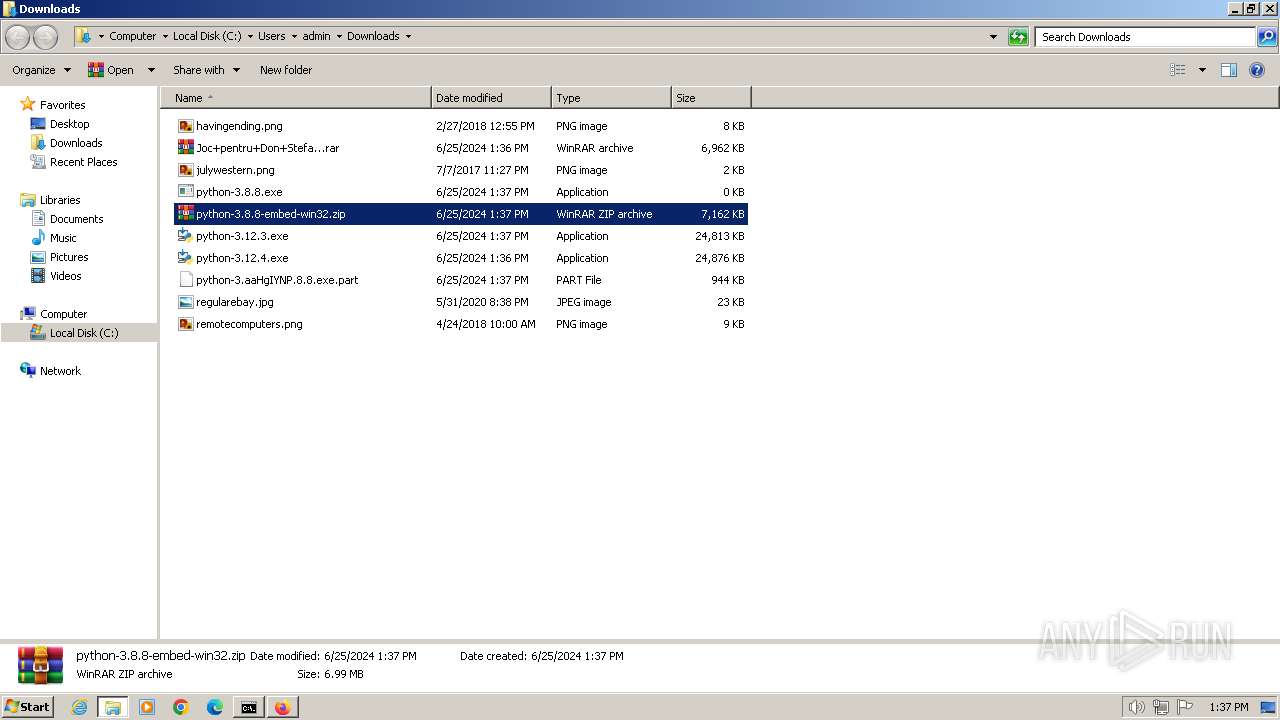
Task: Open command prompt taskbar icon
Action: point(249,707)
